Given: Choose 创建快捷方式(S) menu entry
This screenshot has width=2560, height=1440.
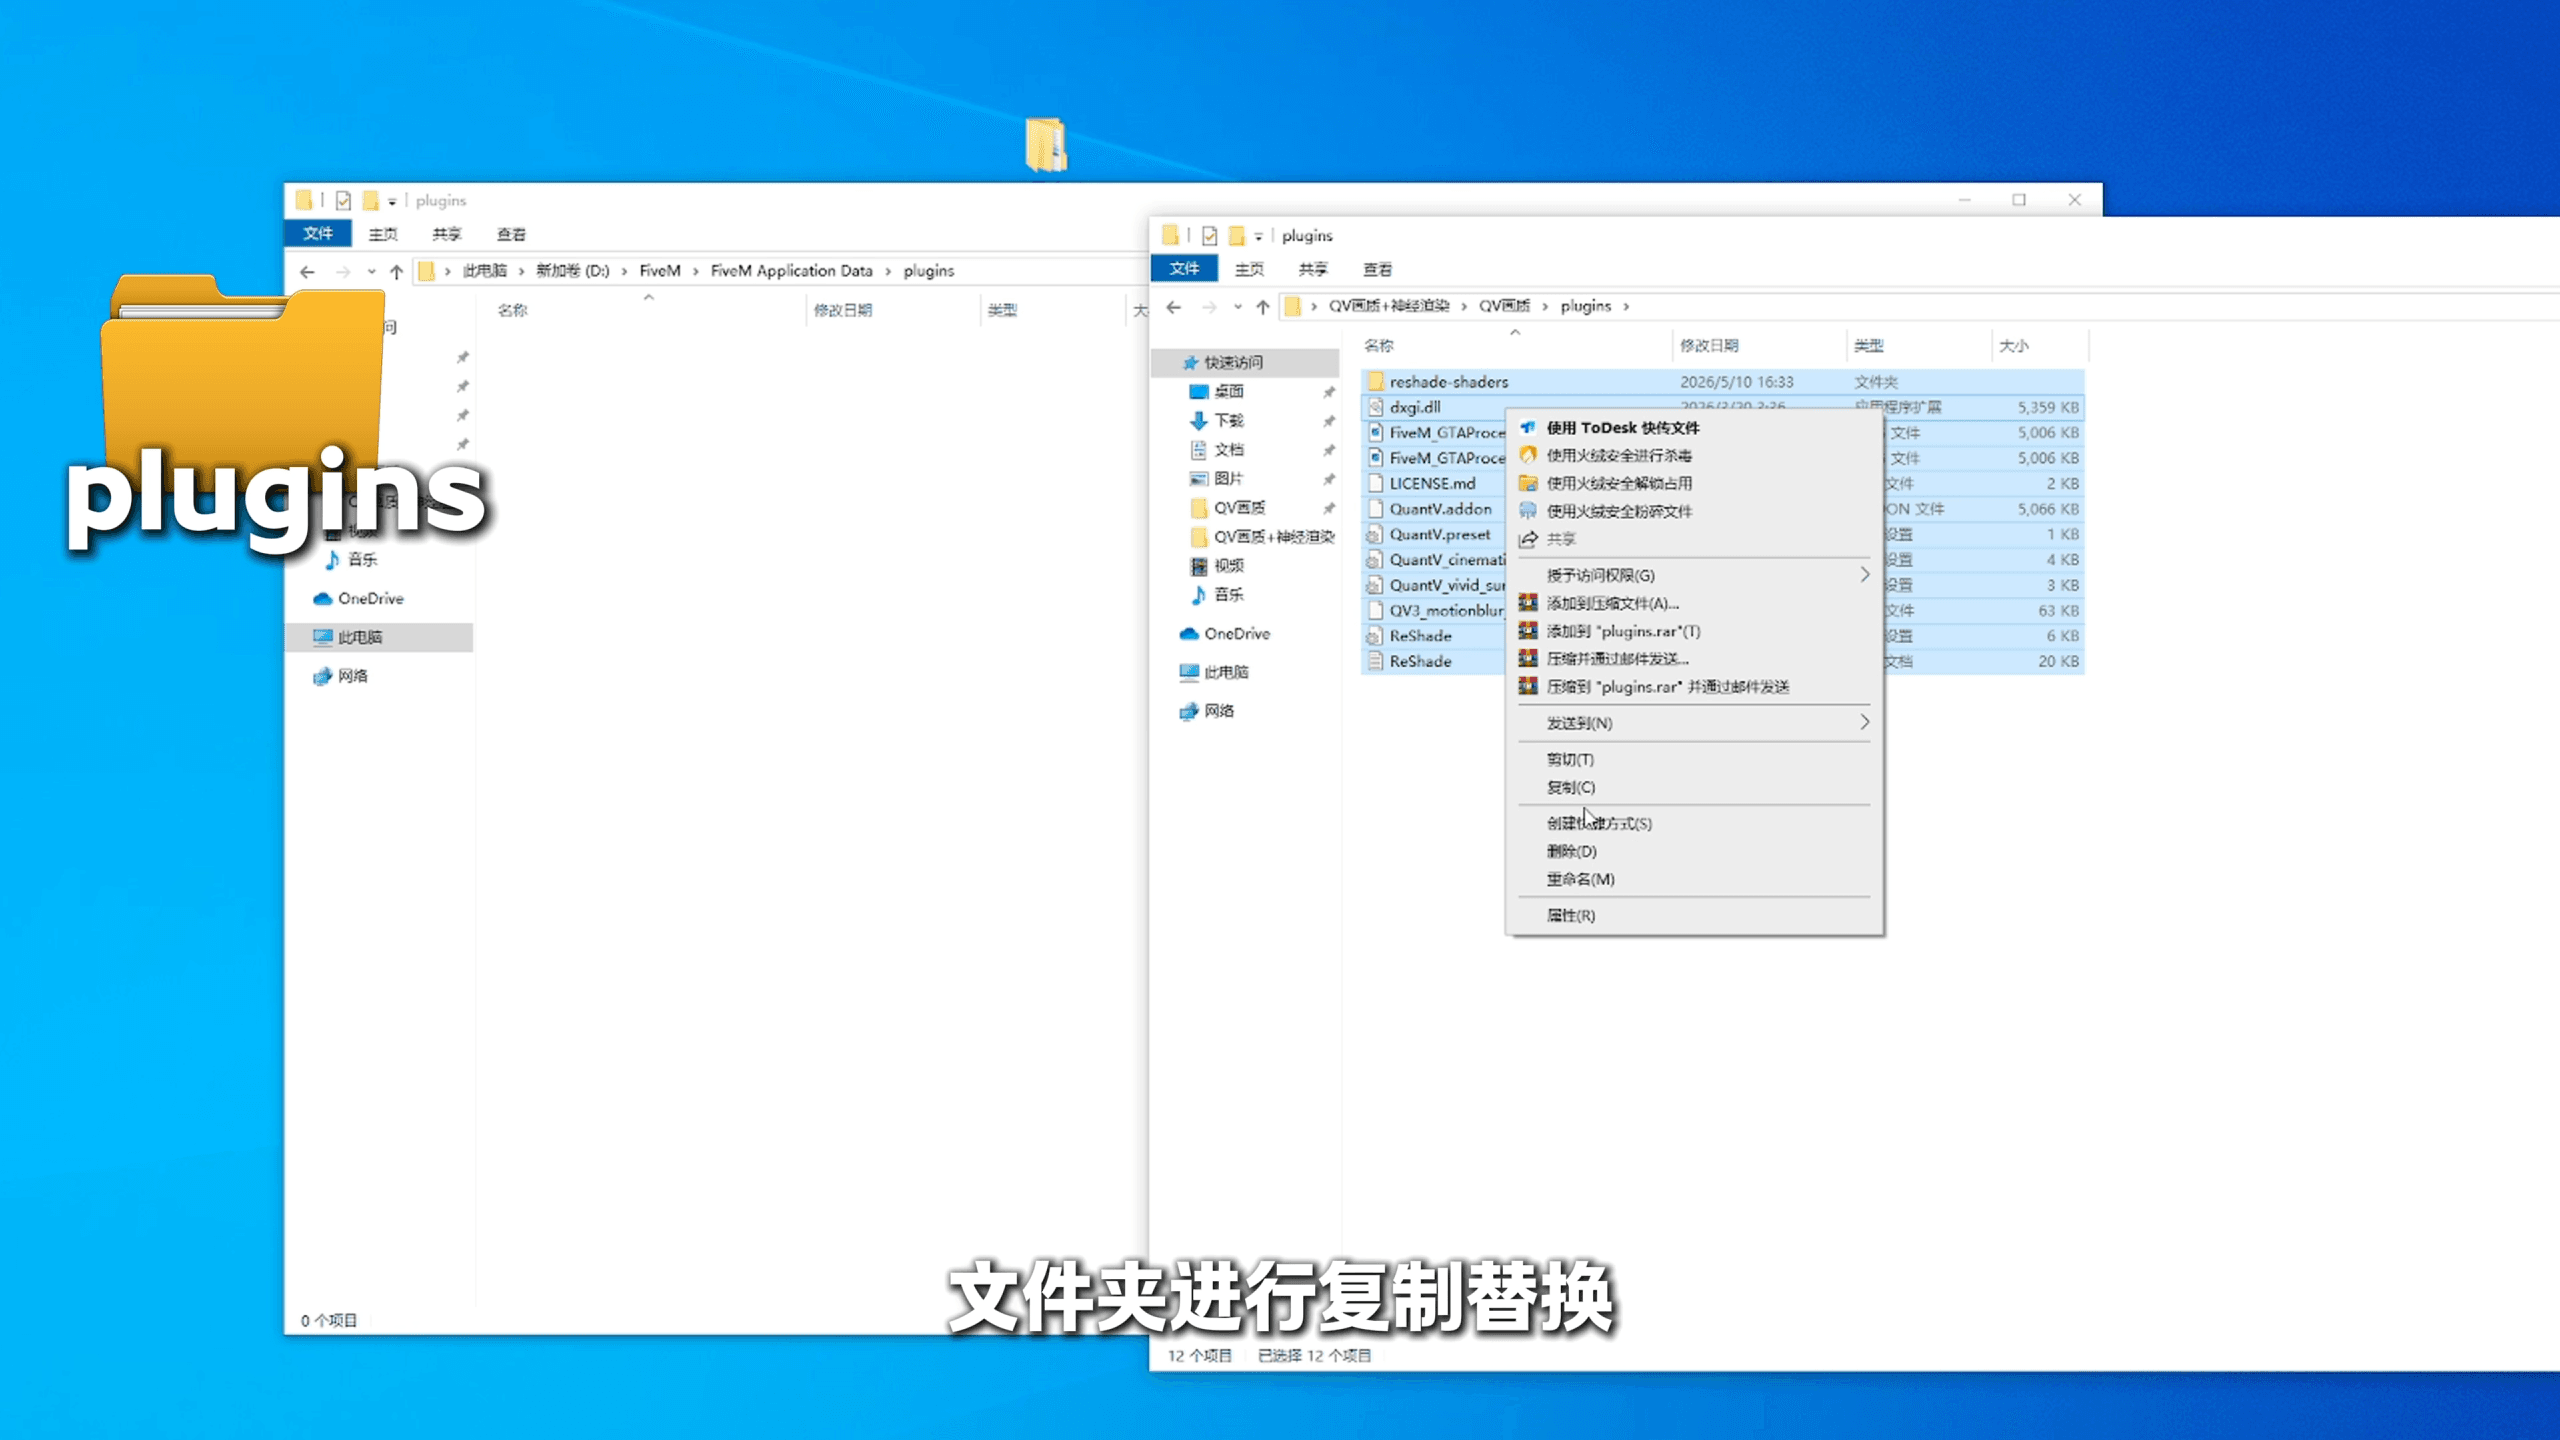Looking at the screenshot, I should 1598,823.
